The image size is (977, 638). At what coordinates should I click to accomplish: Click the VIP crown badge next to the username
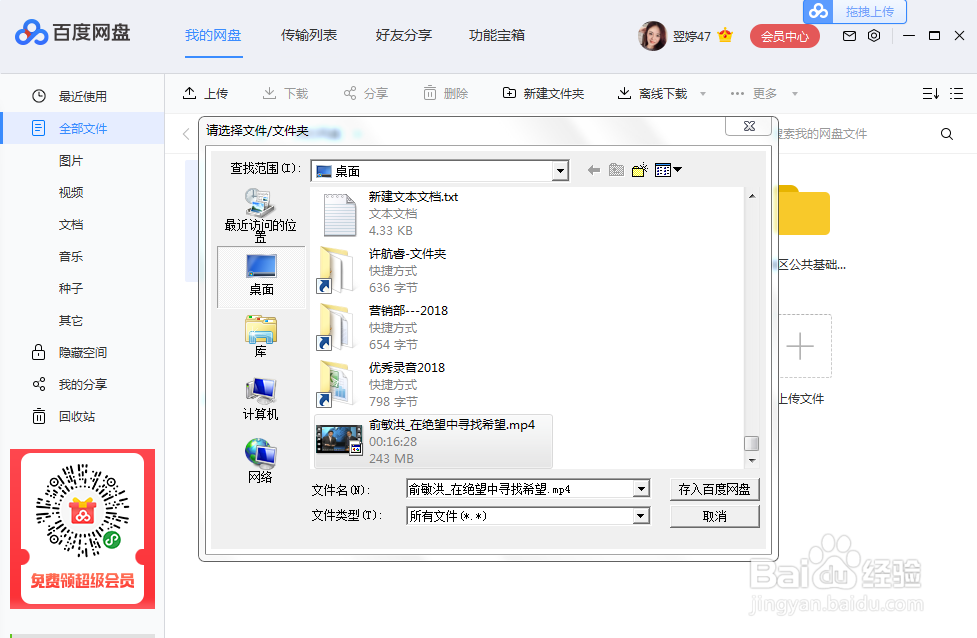725,36
